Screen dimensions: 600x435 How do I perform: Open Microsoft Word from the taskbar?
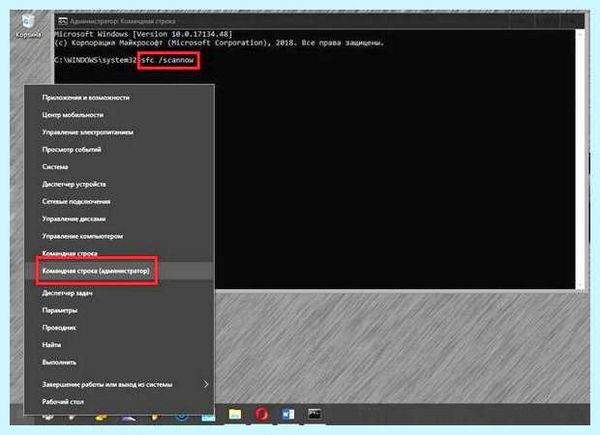coord(288,414)
